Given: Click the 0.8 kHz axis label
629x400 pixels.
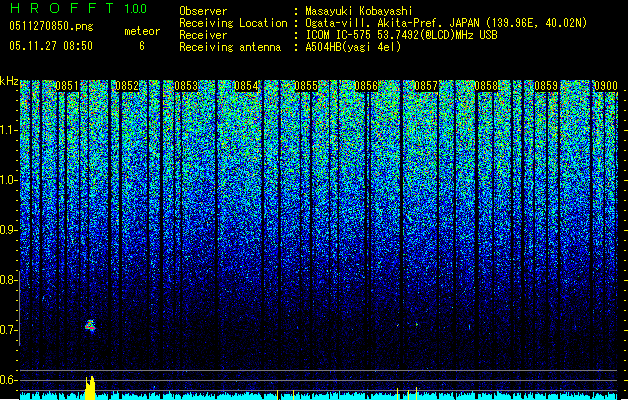Looking at the screenshot, I should coord(9,280).
